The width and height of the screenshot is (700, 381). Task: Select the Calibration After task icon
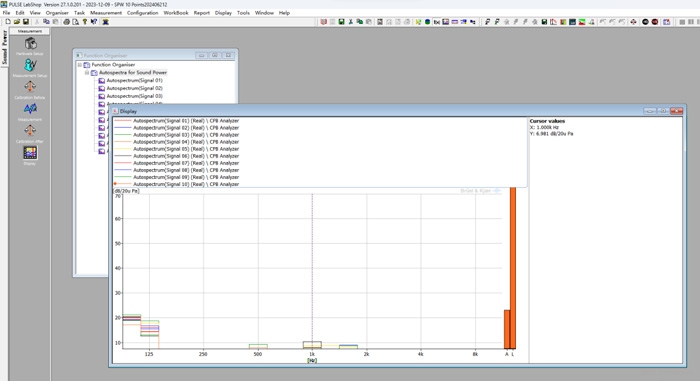click(30, 131)
